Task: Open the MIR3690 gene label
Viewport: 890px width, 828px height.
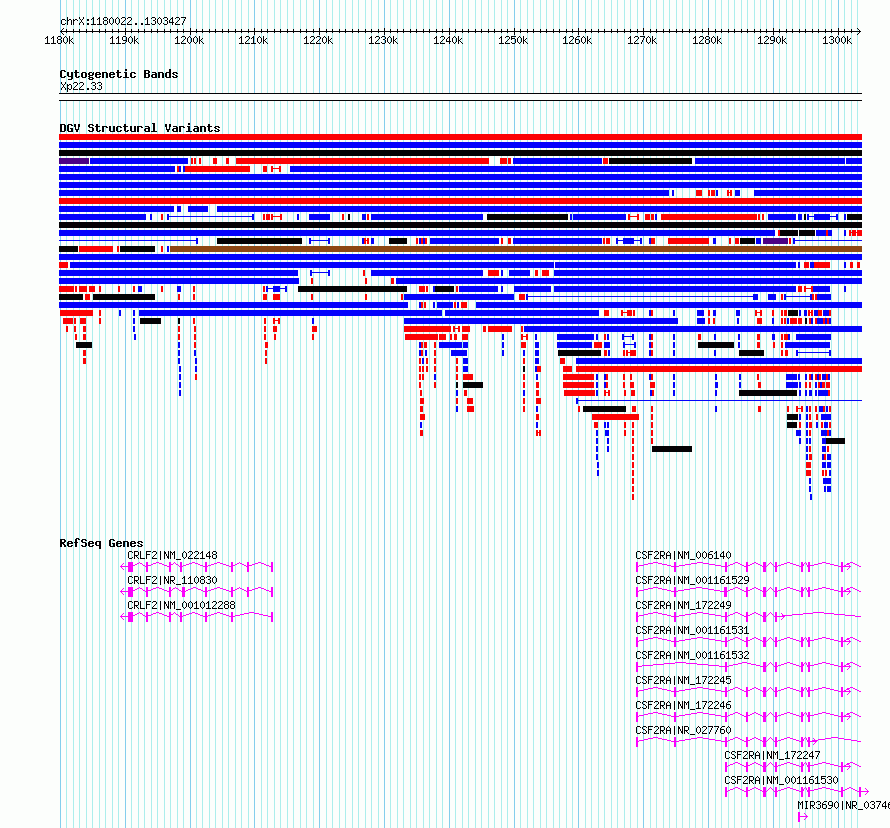Action: [x=843, y=805]
